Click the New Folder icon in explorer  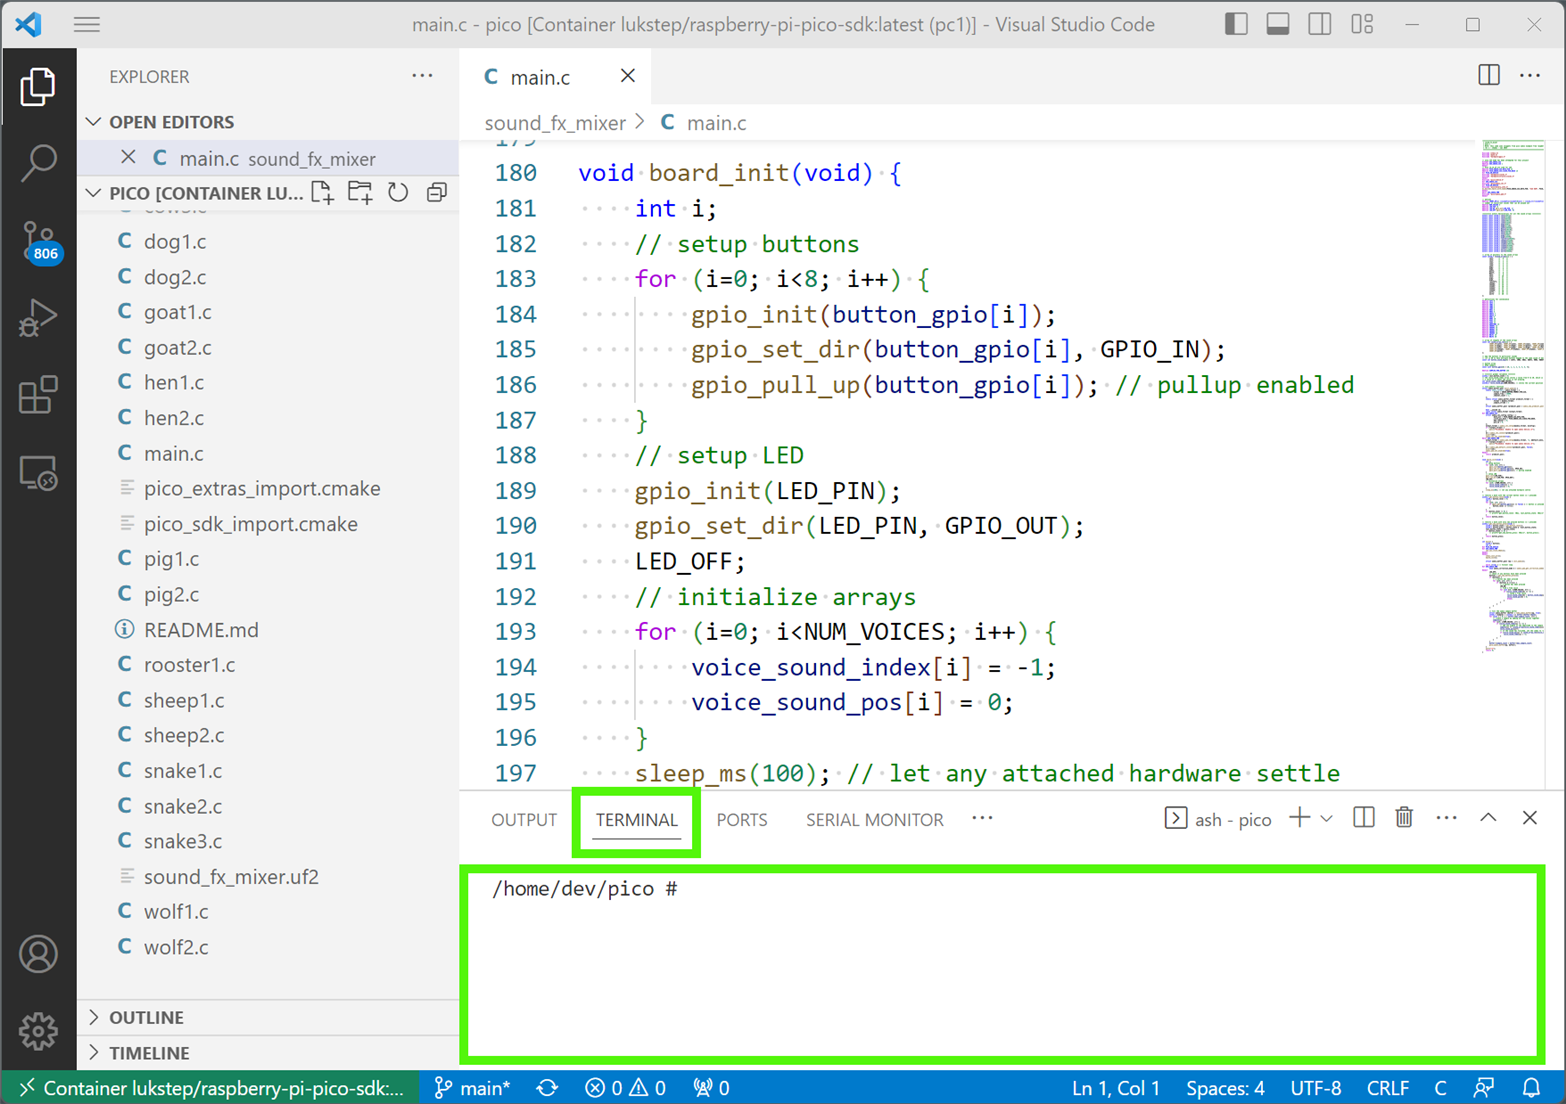click(x=360, y=192)
